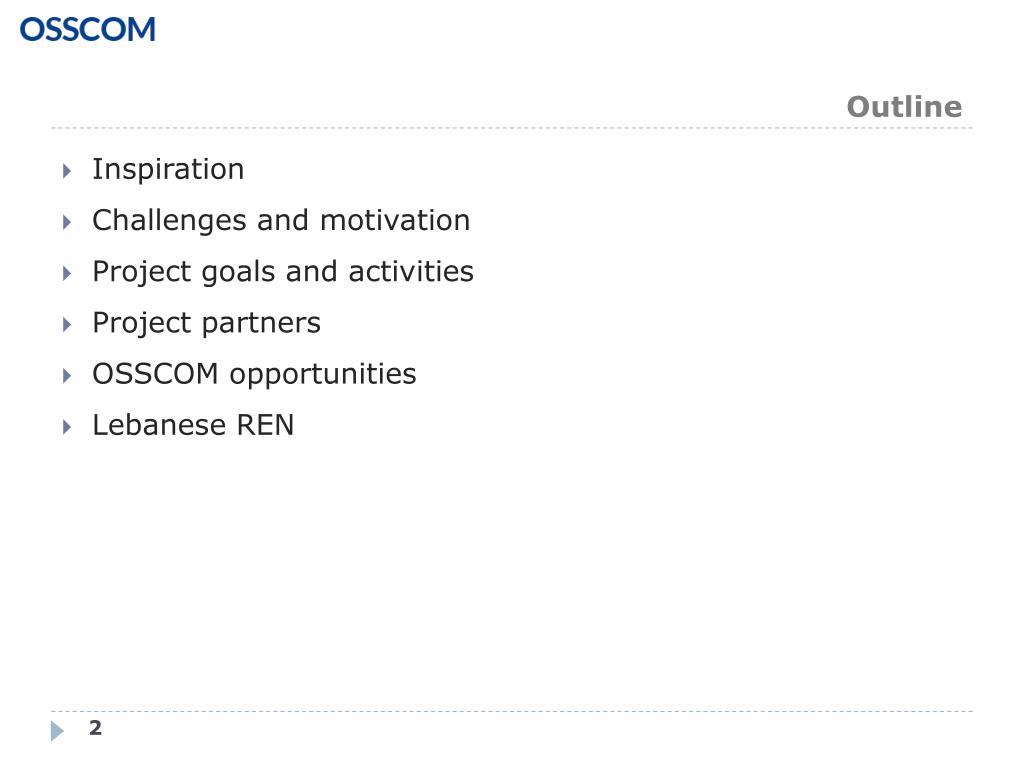The height and width of the screenshot is (768, 1024).
Task: Select the Inspiration outline item
Action: (x=168, y=169)
